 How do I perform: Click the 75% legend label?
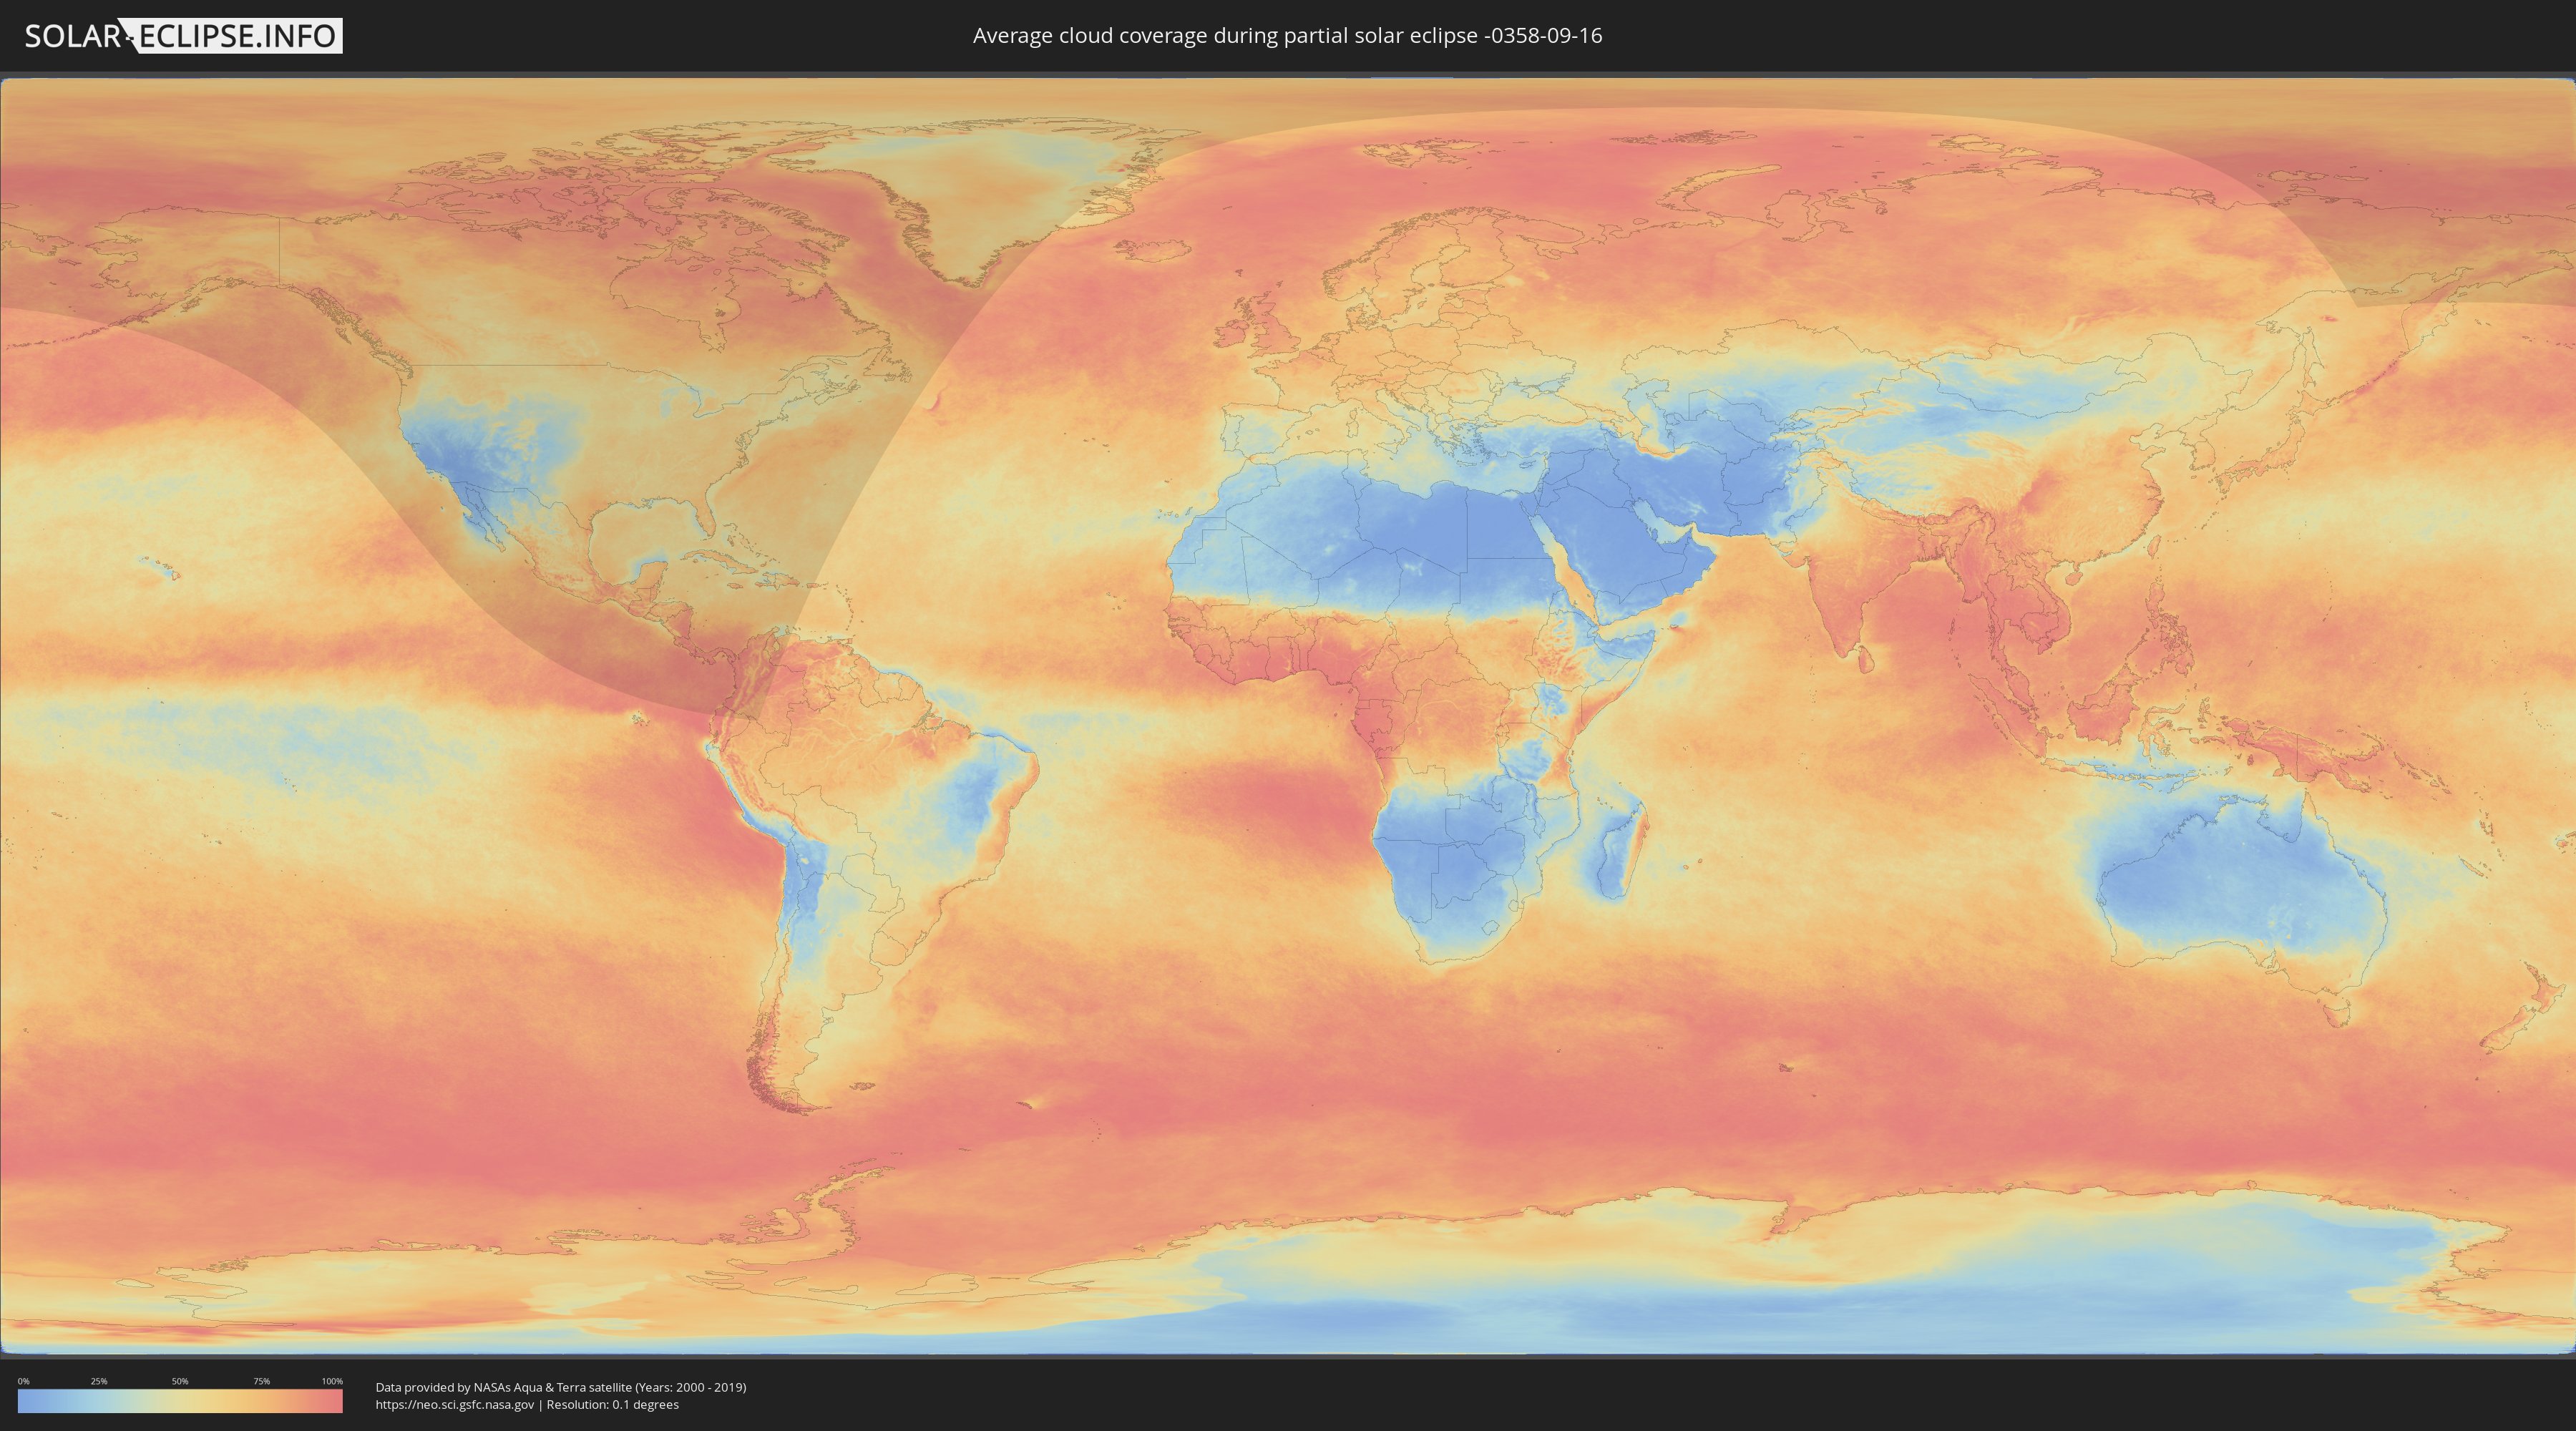point(261,1381)
